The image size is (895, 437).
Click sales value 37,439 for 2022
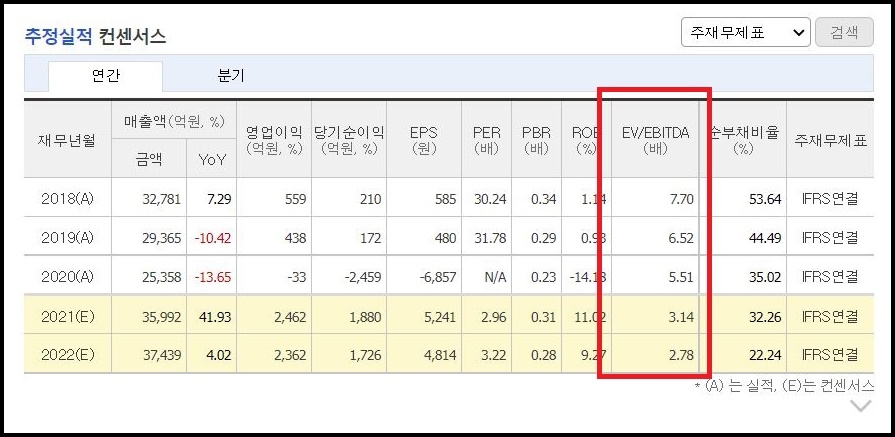coord(162,355)
